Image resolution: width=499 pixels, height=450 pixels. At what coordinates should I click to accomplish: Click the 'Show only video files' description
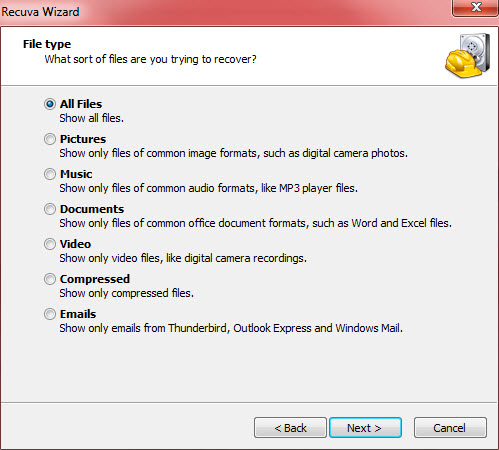coord(183,258)
